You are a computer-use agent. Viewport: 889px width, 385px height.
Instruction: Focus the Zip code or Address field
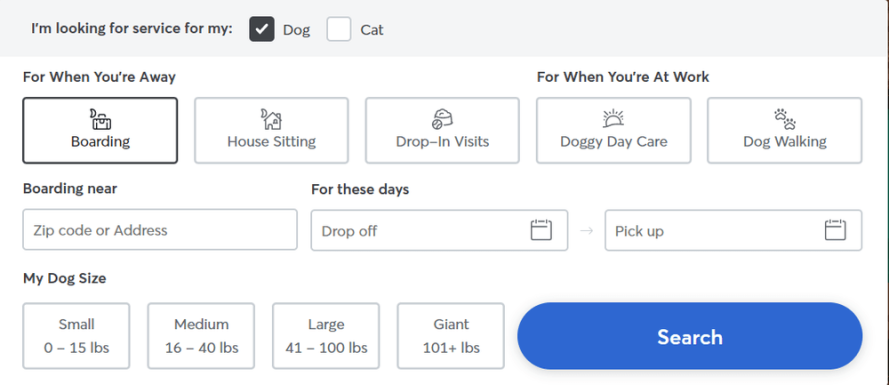(x=160, y=230)
